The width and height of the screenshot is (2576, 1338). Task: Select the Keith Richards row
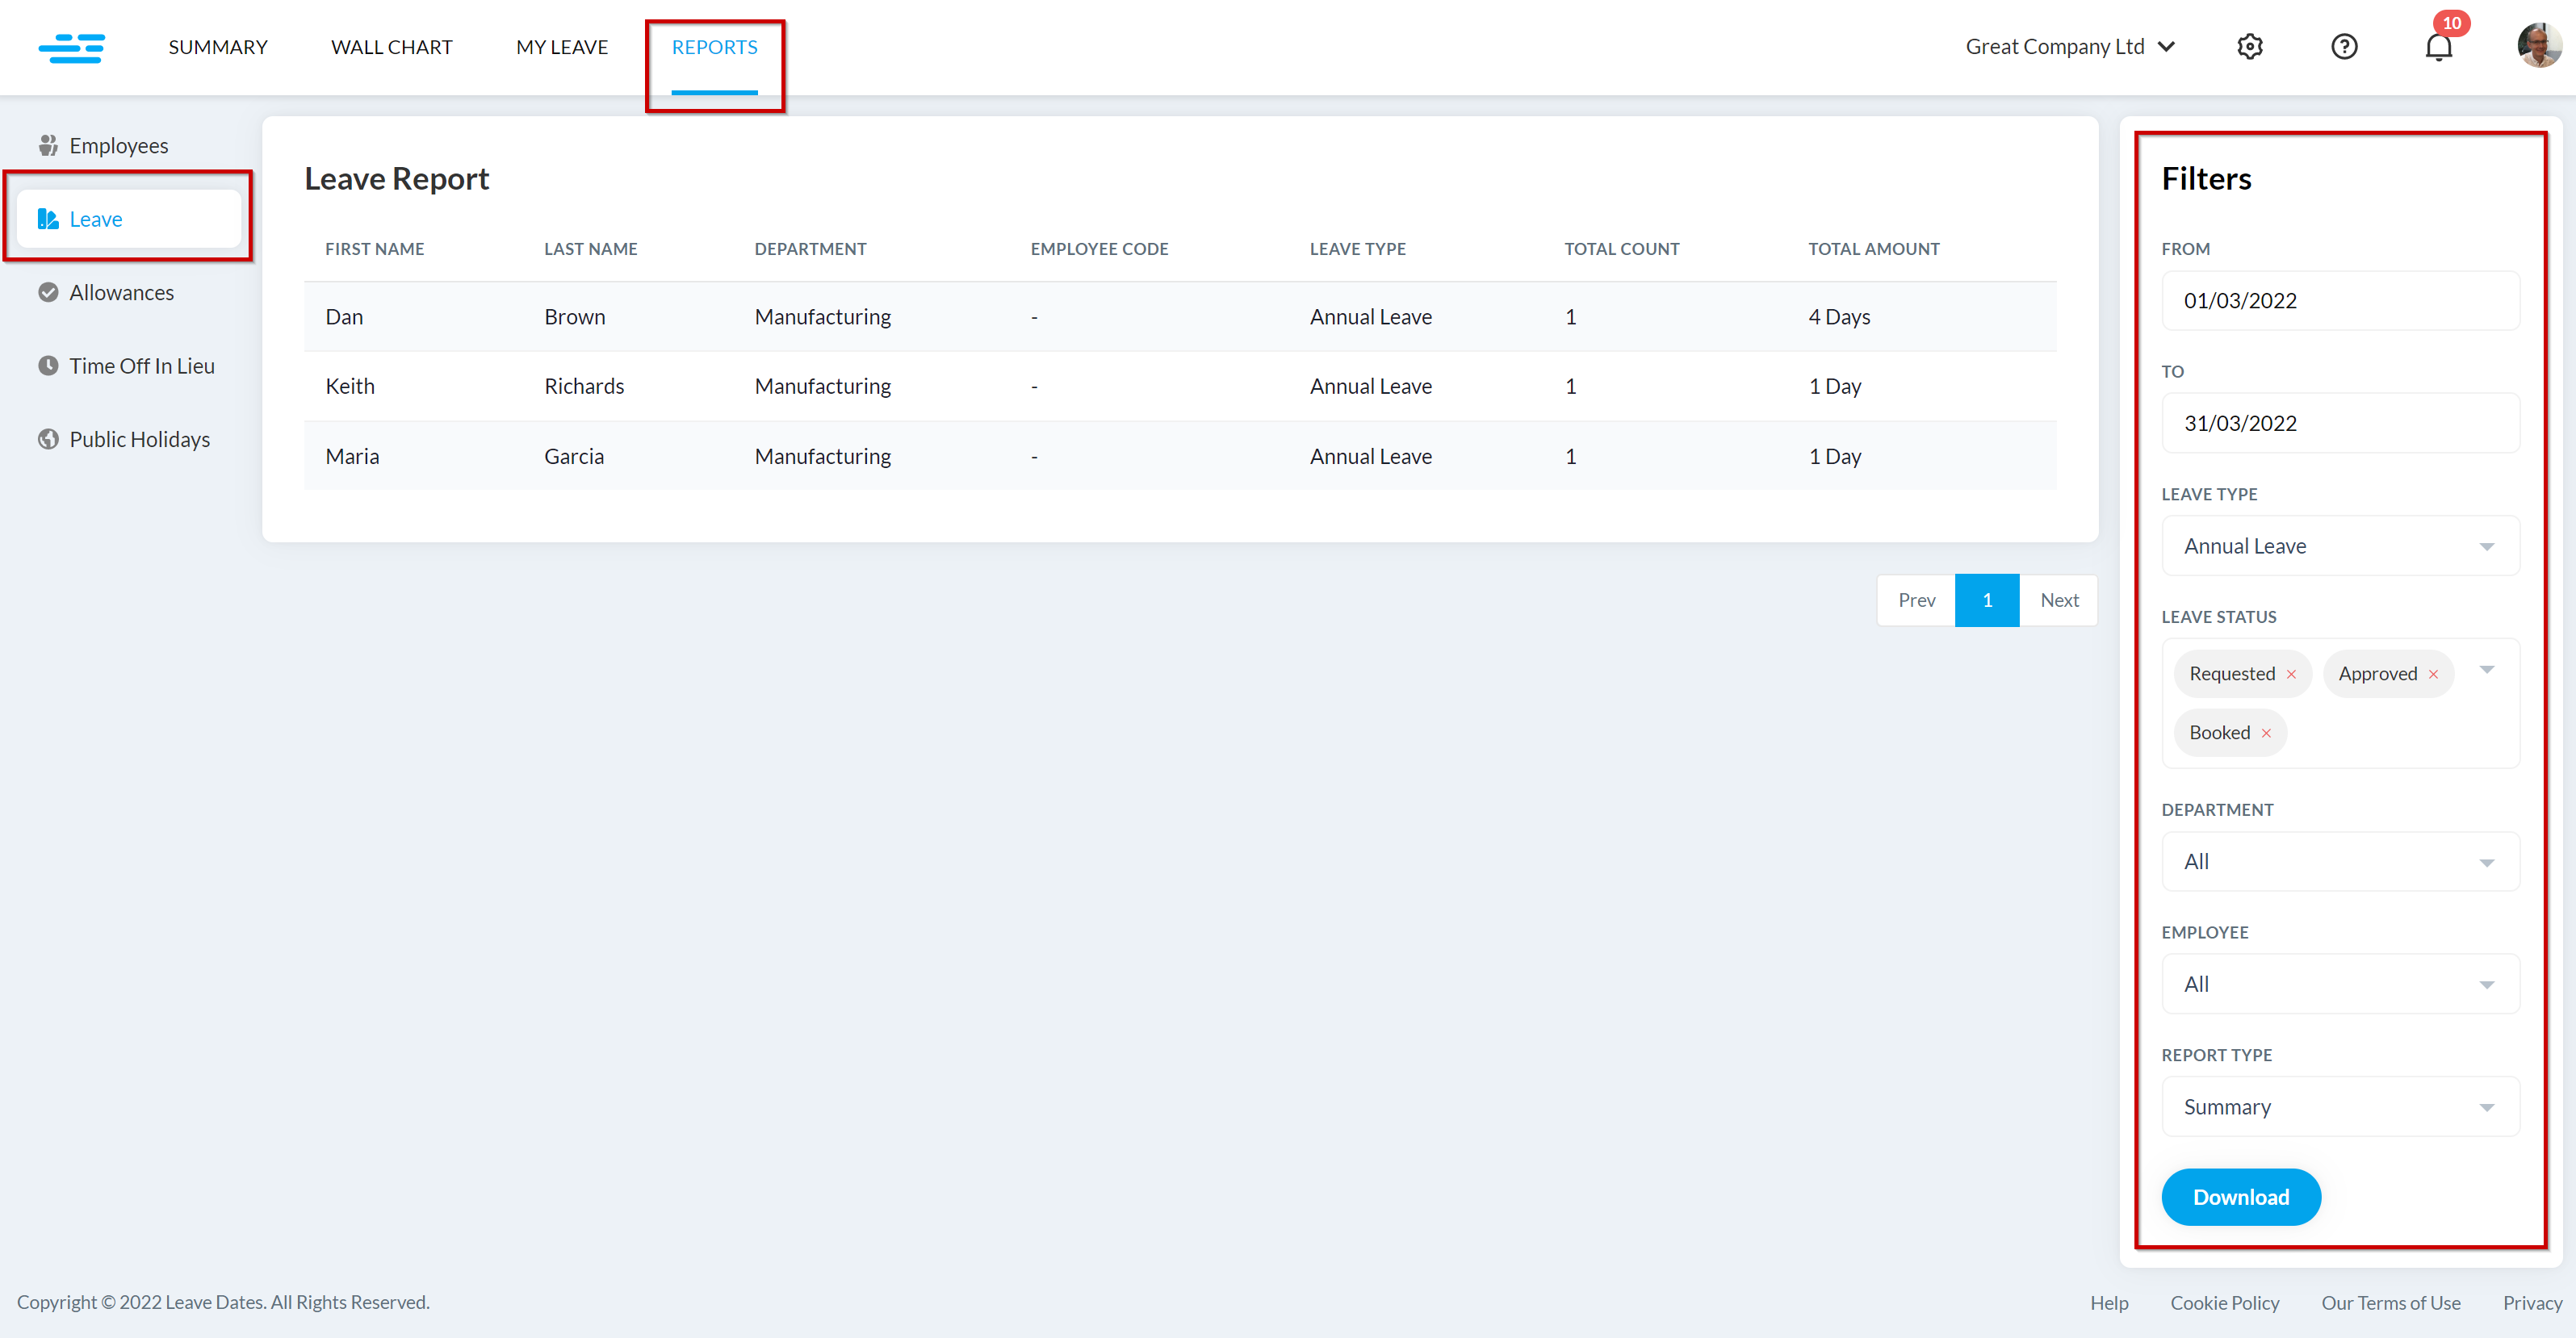(1180, 386)
